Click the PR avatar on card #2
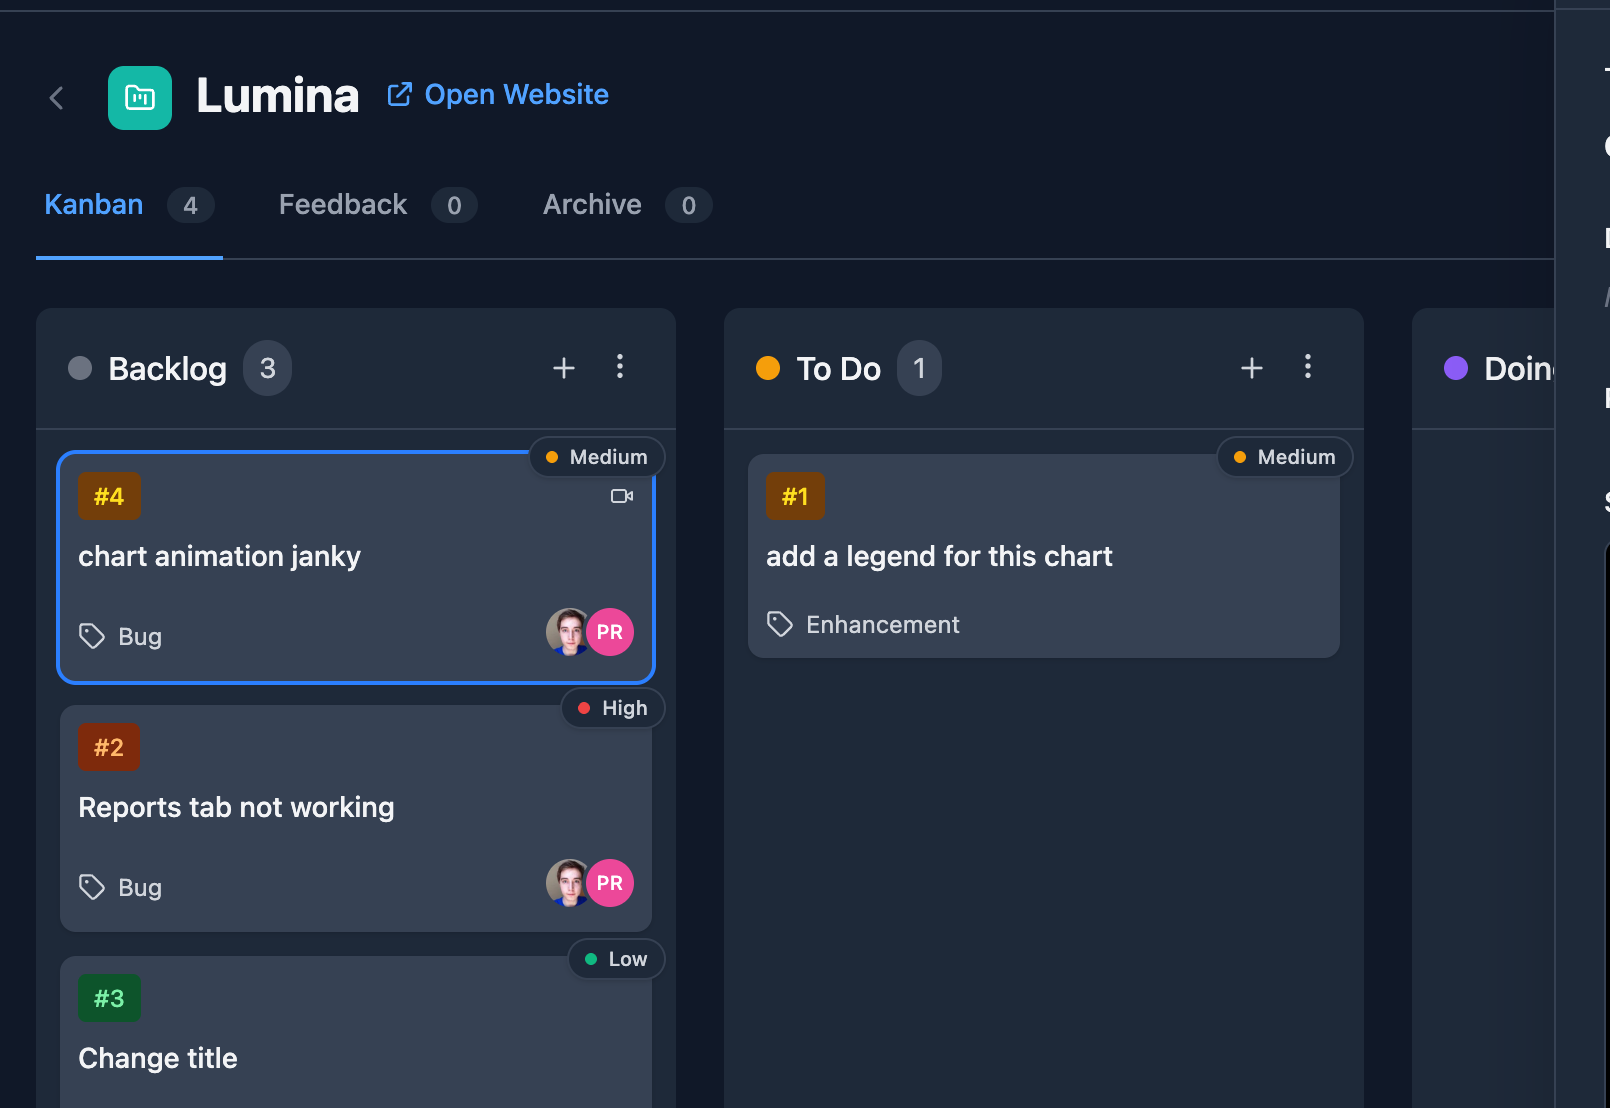 pyautogui.click(x=611, y=883)
